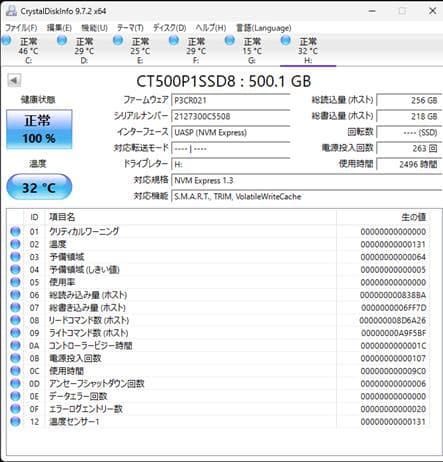Click status icon for row 03 予備領域
The width and height of the screenshot is (443, 462).
point(15,257)
